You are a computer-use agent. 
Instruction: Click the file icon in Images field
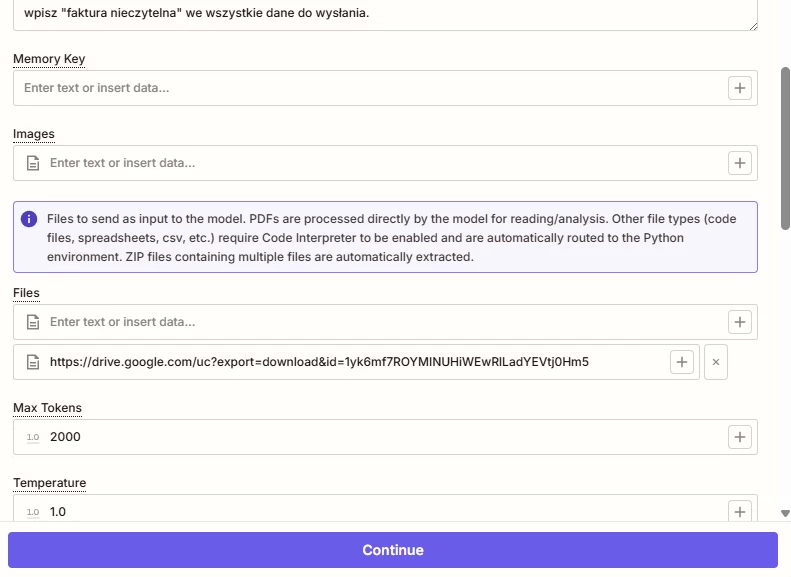click(x=33, y=163)
